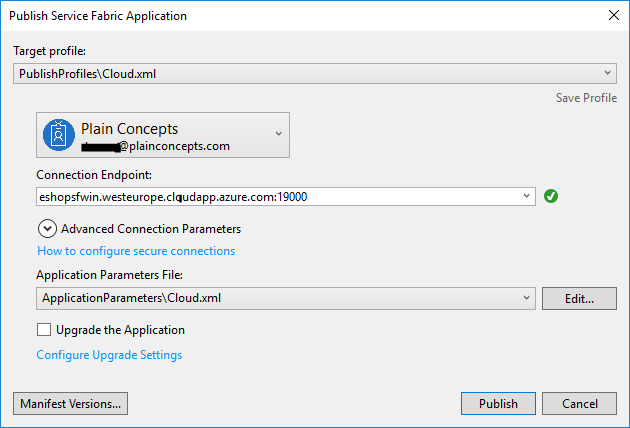Screen dimensions: 630x428
Task: Open the account selector chevron beside Plain Concepts
Action: pos(278,134)
